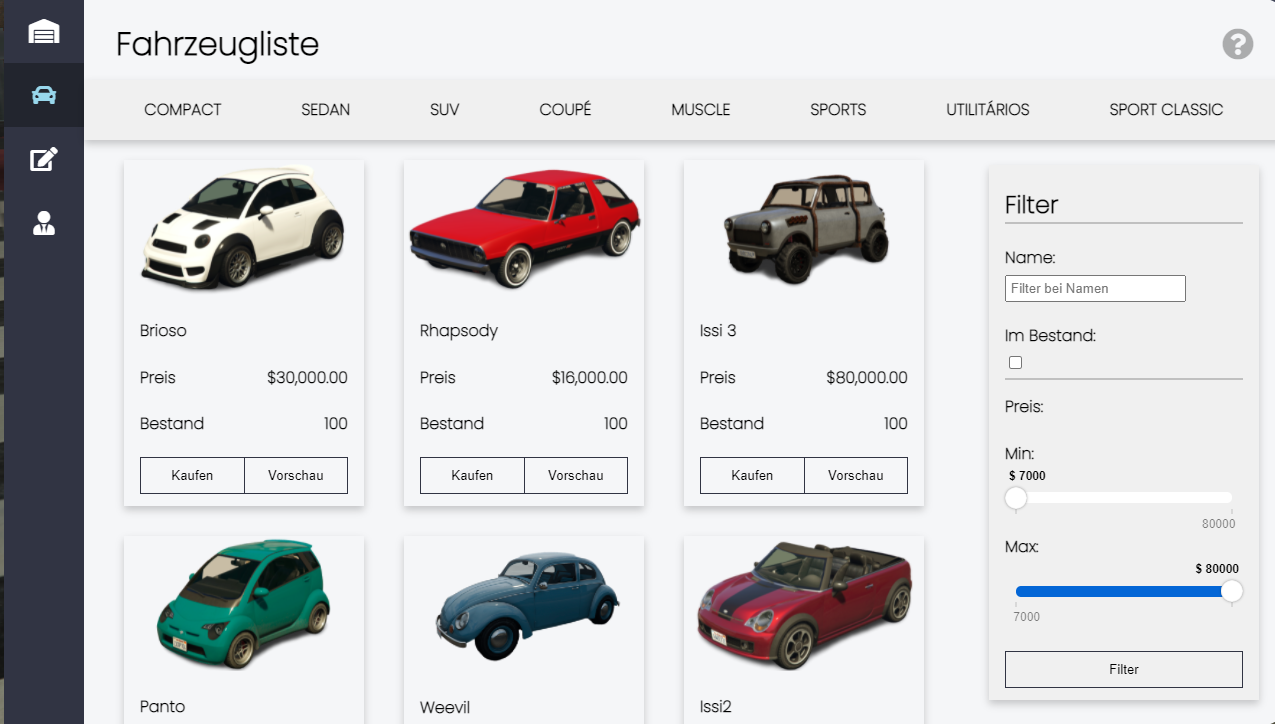Image resolution: width=1275 pixels, height=724 pixels.
Task: Select the blue Weevil car thumbnail
Action: [x=524, y=606]
